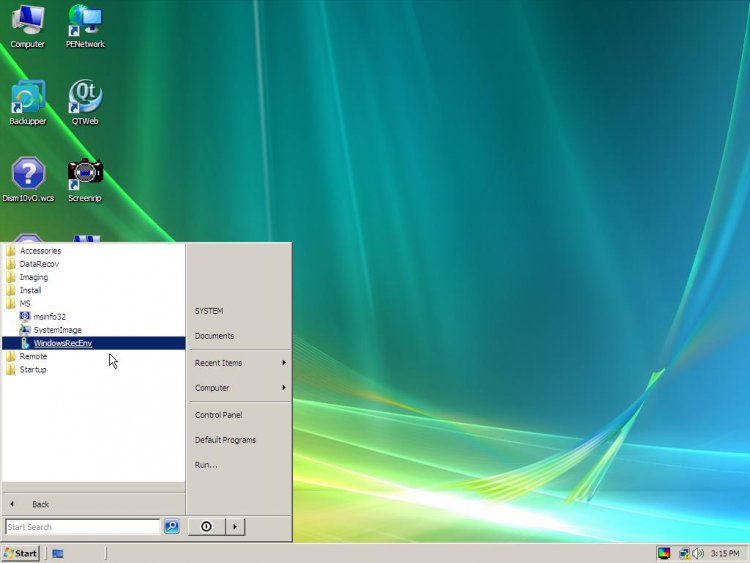This screenshot has width=750, height=563.
Task: Click SYSTEM user folder in Start menu
Action: [209, 311]
